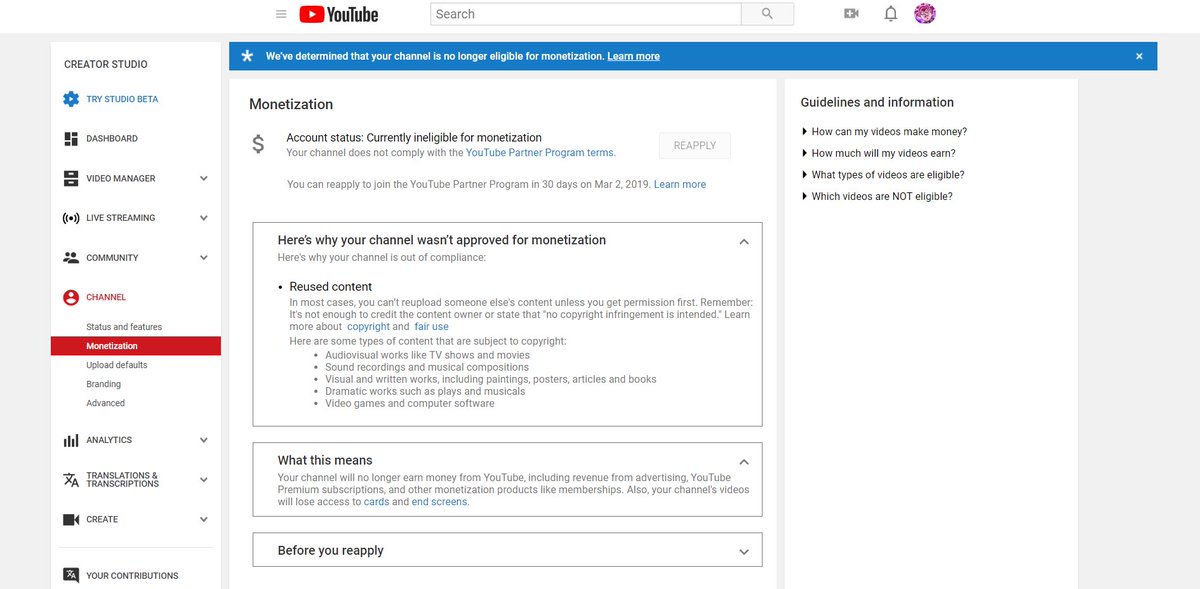Click the Analytics bar chart icon
This screenshot has width=1200, height=589.
(x=71, y=440)
